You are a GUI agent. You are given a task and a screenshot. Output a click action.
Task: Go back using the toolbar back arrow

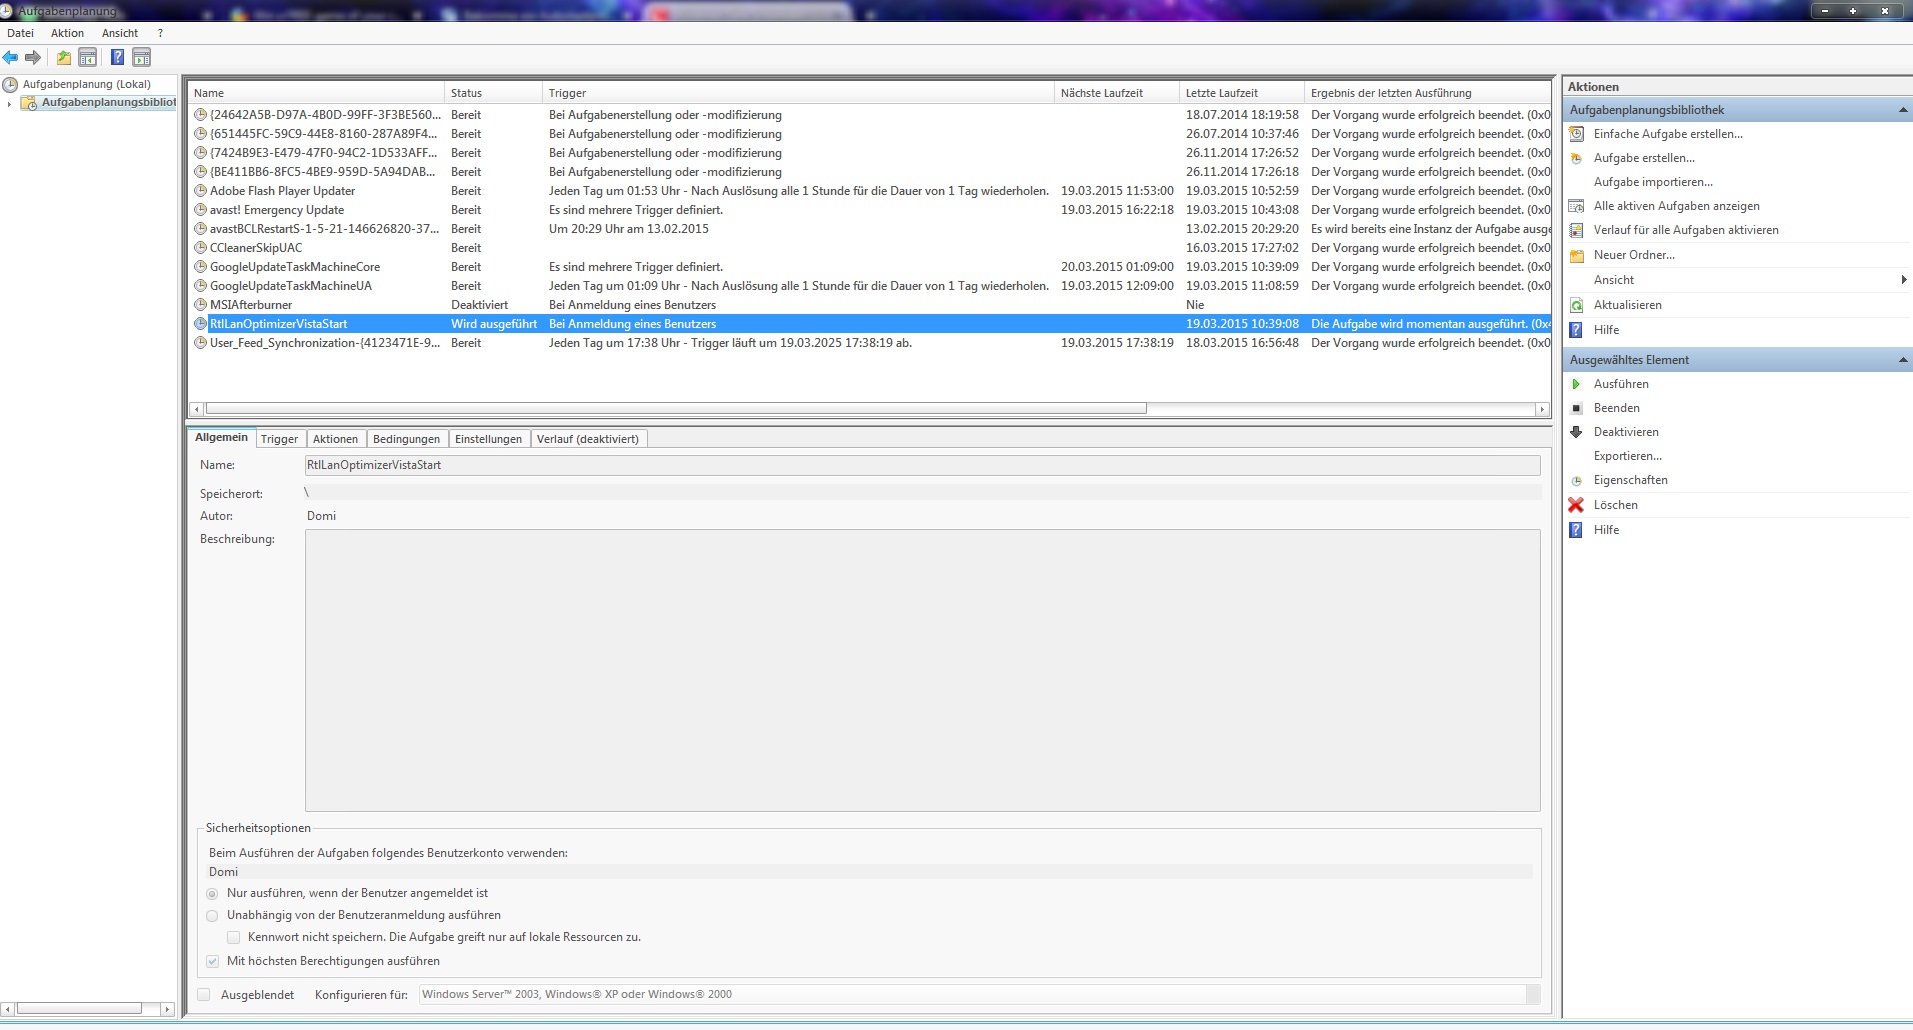[x=11, y=58]
